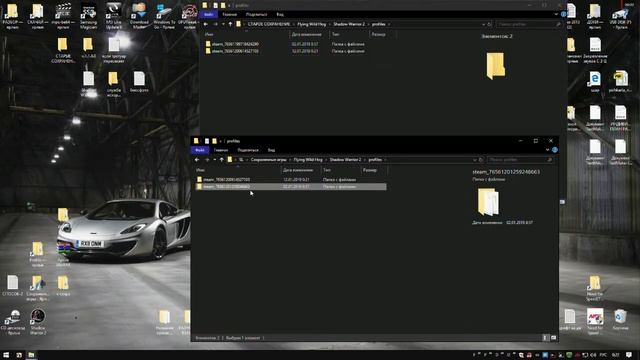Click Flying Wild Hog breadcrumb in front window
Screen dimensions: 640x360
[x=308, y=160]
